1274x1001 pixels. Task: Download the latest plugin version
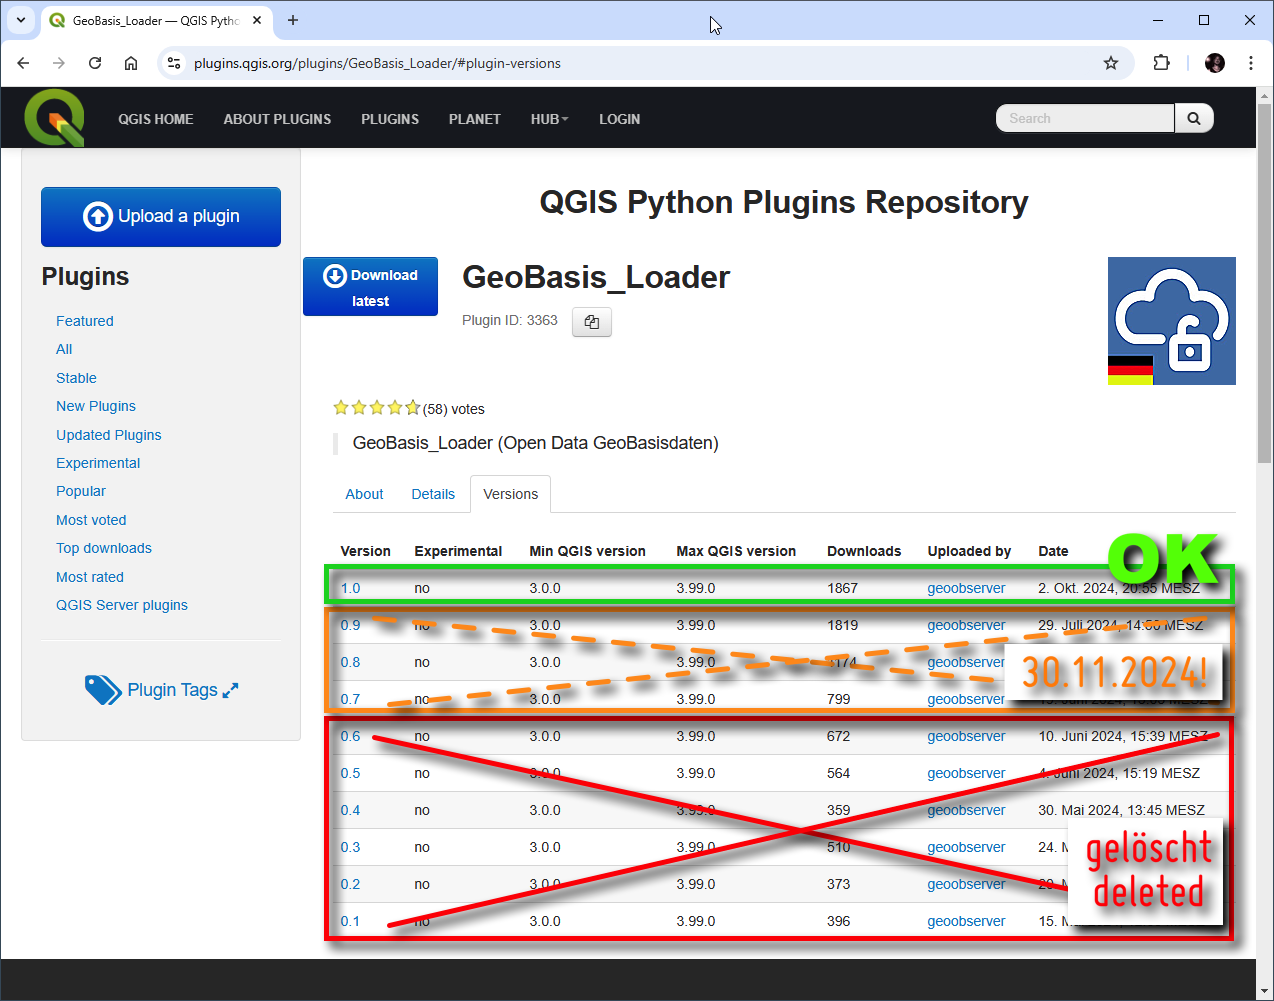pos(370,287)
